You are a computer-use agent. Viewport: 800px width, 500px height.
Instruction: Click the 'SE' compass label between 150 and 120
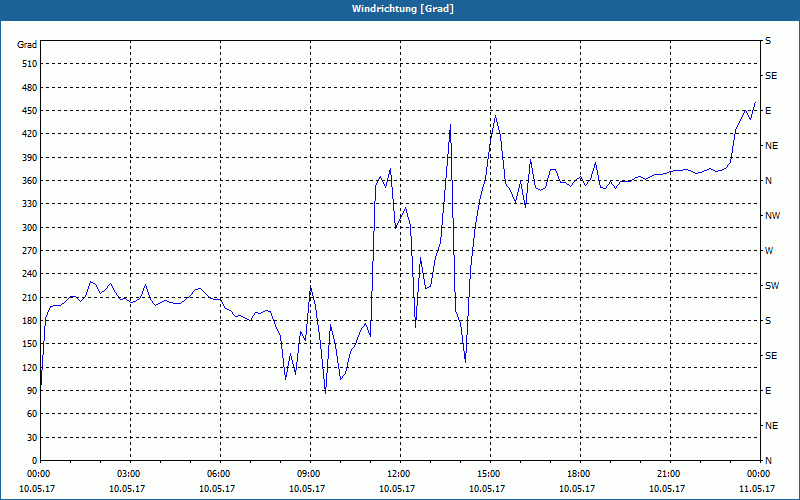(x=771, y=356)
